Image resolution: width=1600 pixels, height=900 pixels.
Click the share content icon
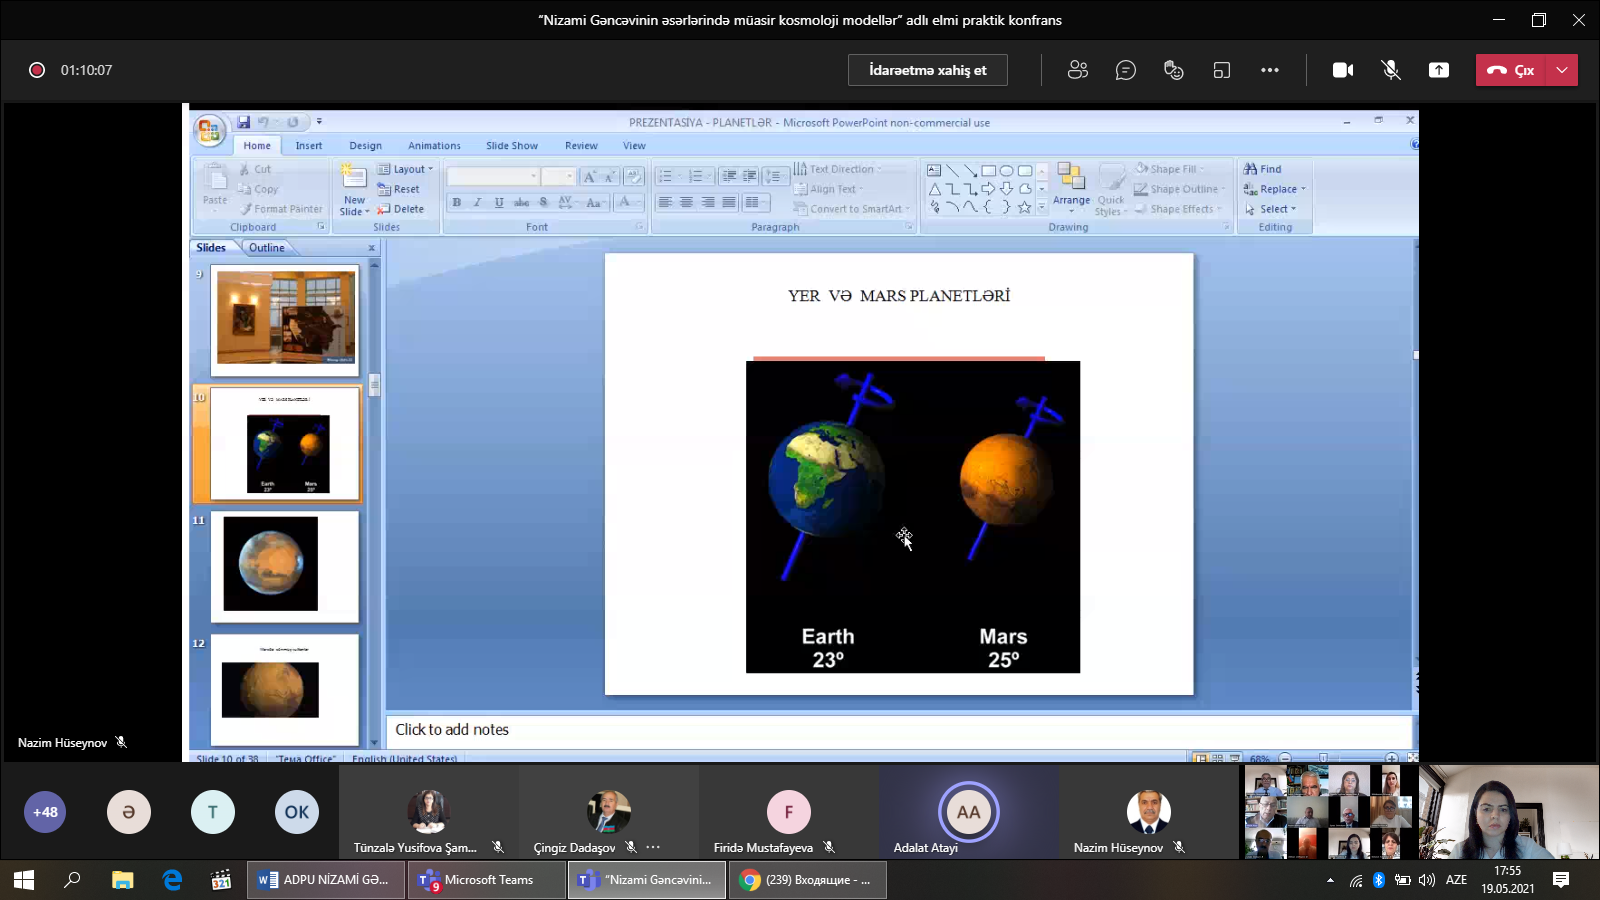1438,70
